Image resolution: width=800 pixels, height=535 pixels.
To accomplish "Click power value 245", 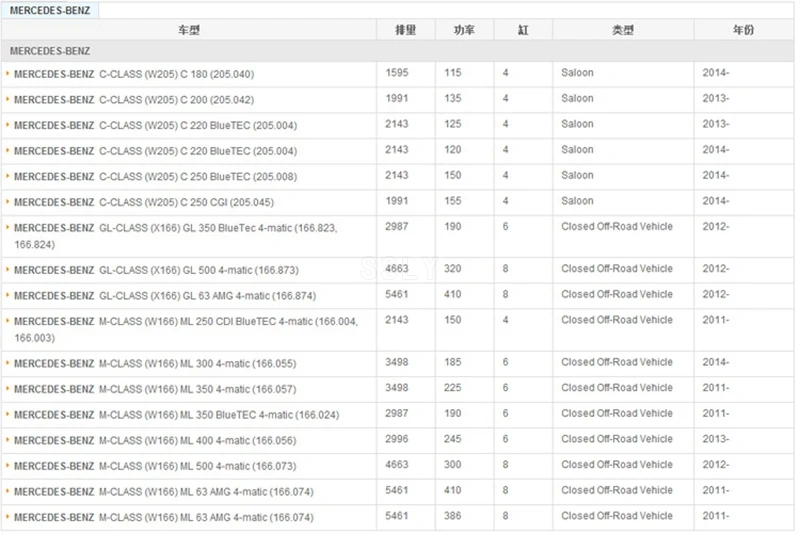I will click(453, 439).
